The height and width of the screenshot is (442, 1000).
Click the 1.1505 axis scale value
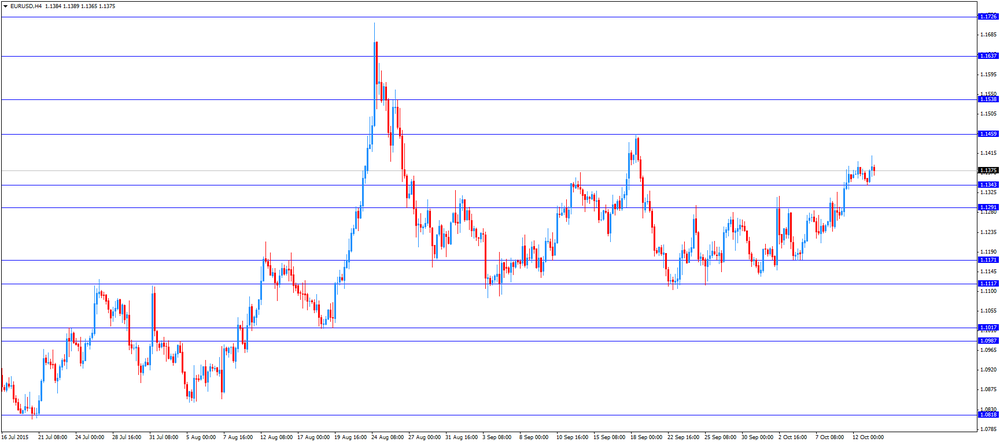pos(987,114)
